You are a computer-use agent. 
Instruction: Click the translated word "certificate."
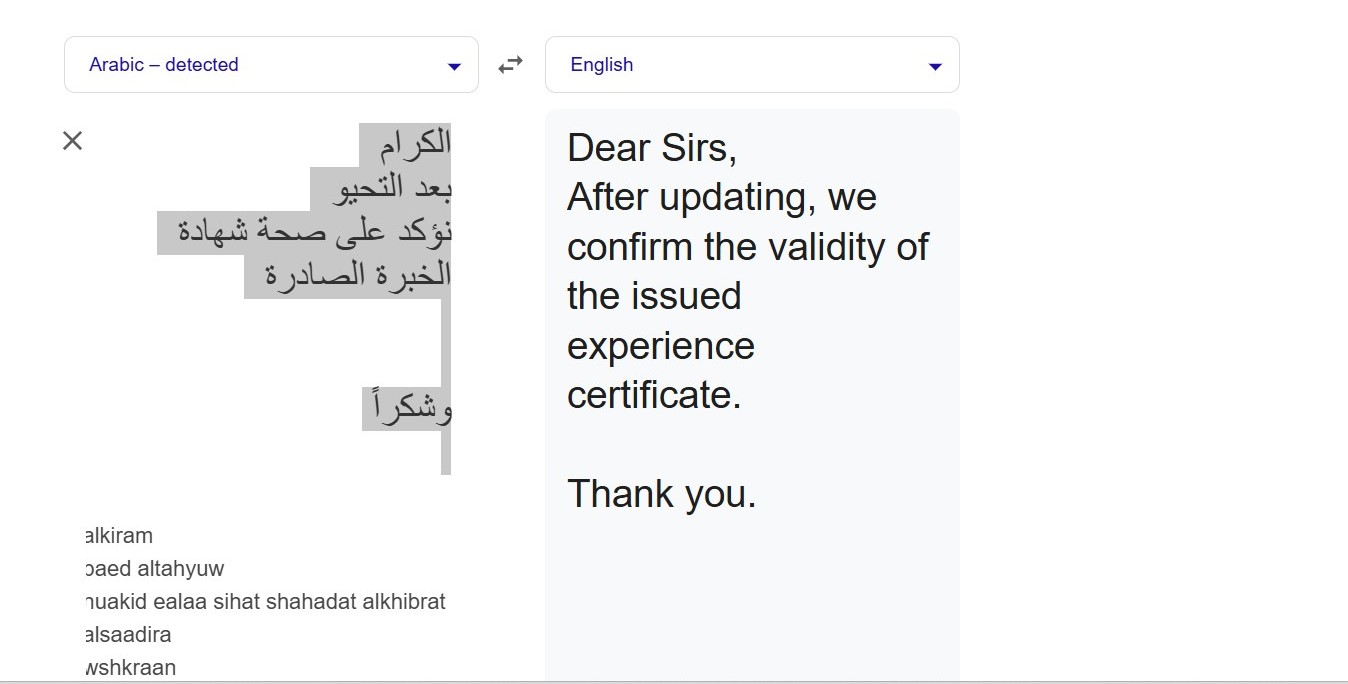[654, 395]
